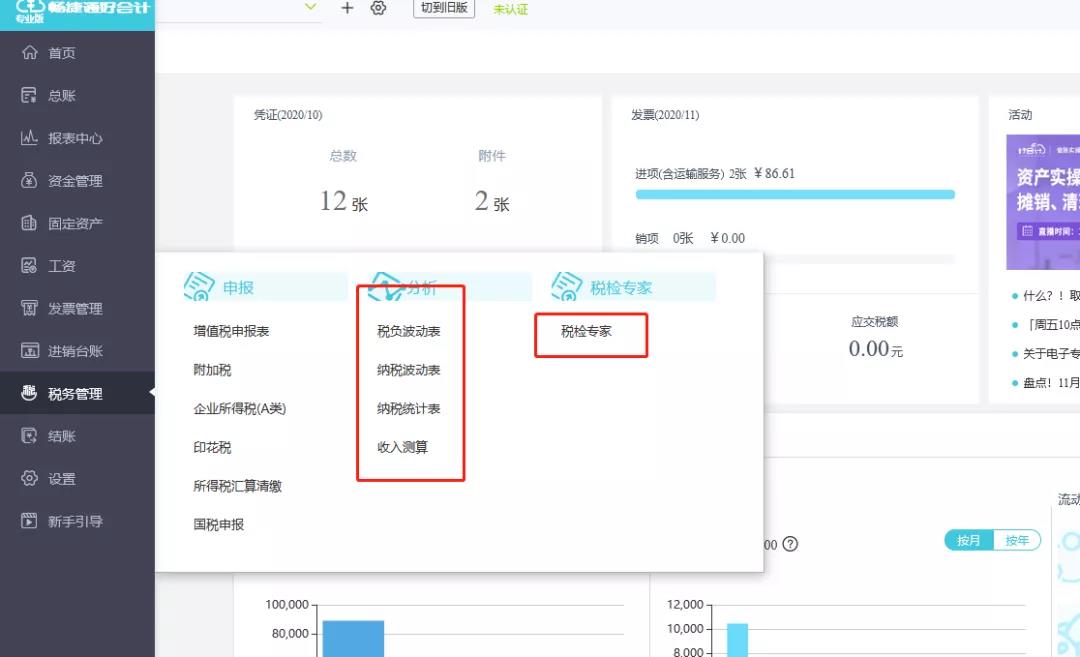The width and height of the screenshot is (1080, 657).
Task: Open the 报表中心 chart icon
Action: [x=29, y=138]
